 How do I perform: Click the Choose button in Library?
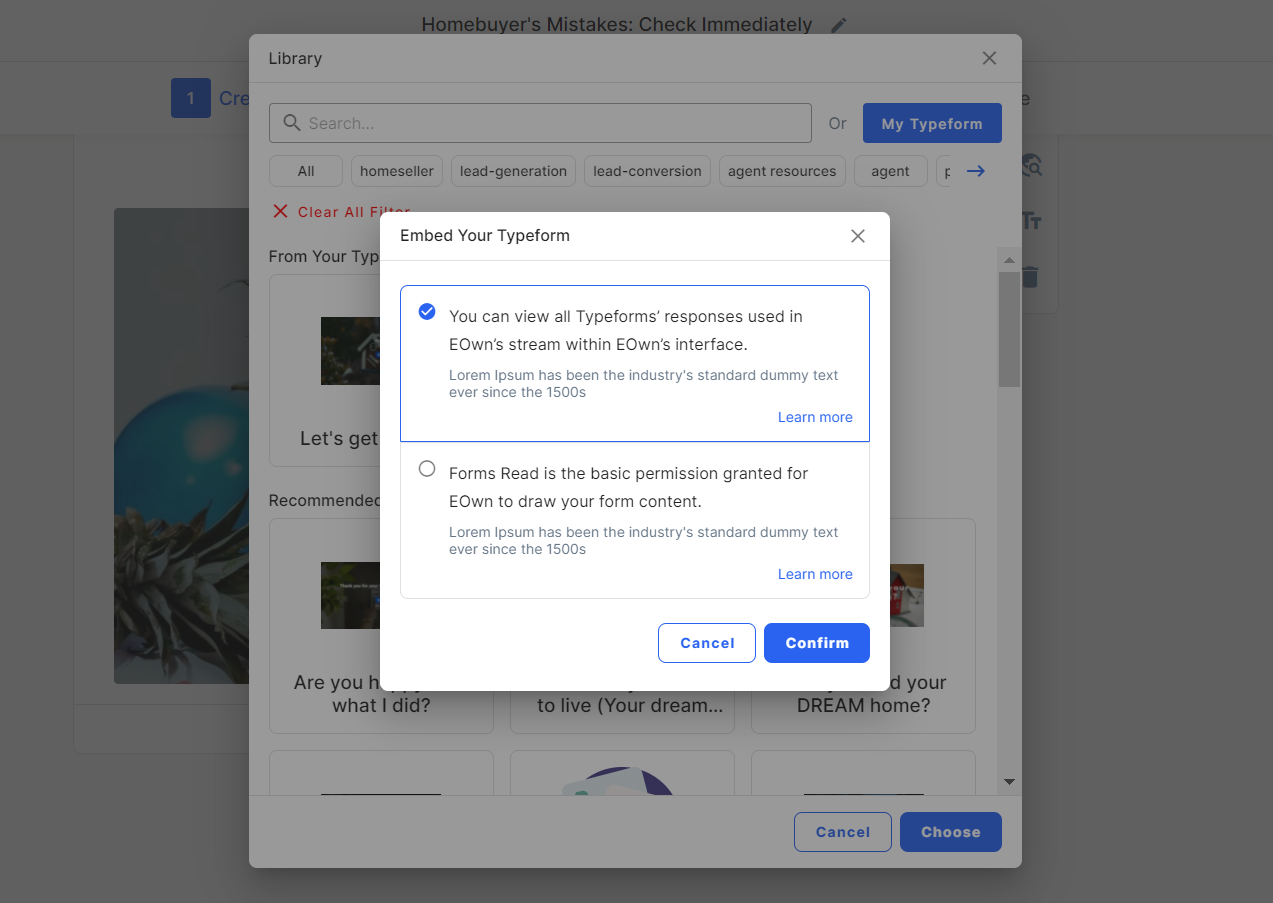(951, 832)
